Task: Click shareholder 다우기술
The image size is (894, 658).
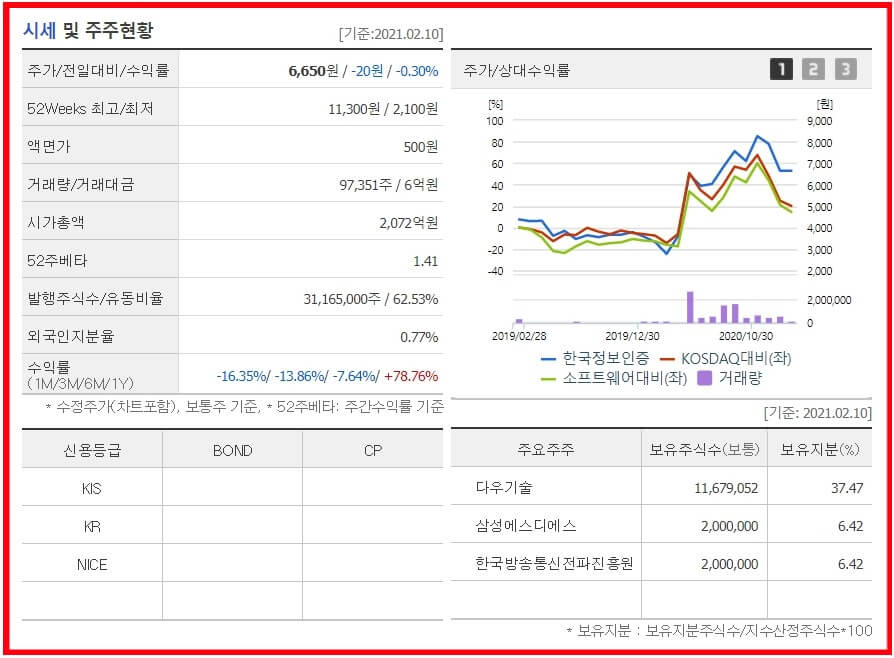Action: coord(504,488)
